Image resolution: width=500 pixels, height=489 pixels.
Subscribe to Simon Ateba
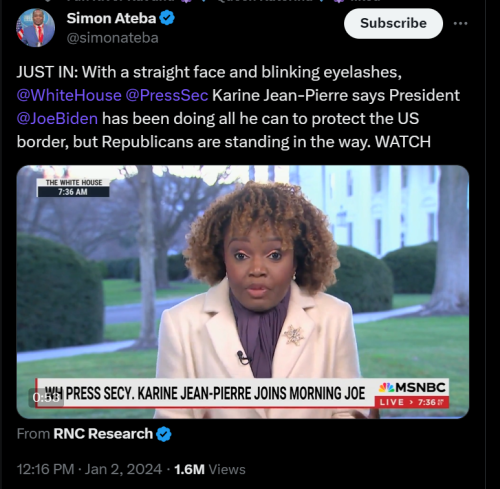click(x=393, y=23)
